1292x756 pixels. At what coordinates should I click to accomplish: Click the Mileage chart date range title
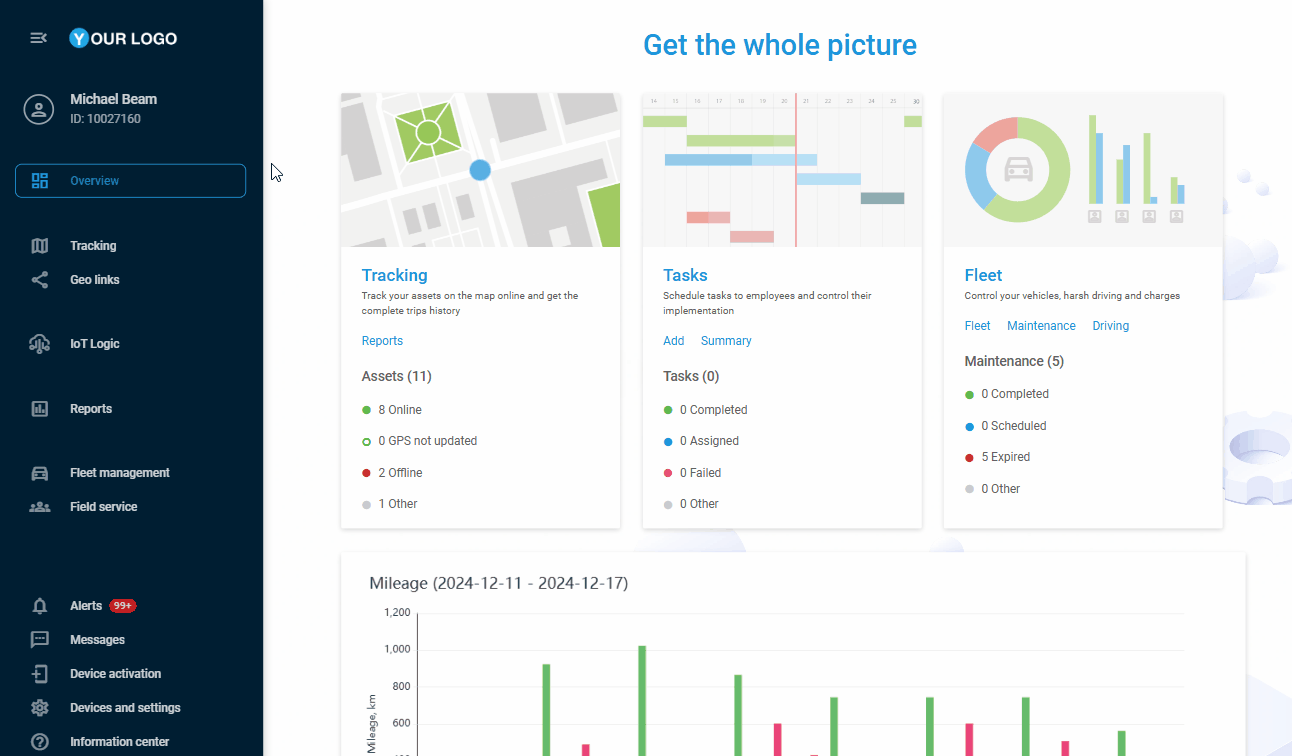coord(498,583)
